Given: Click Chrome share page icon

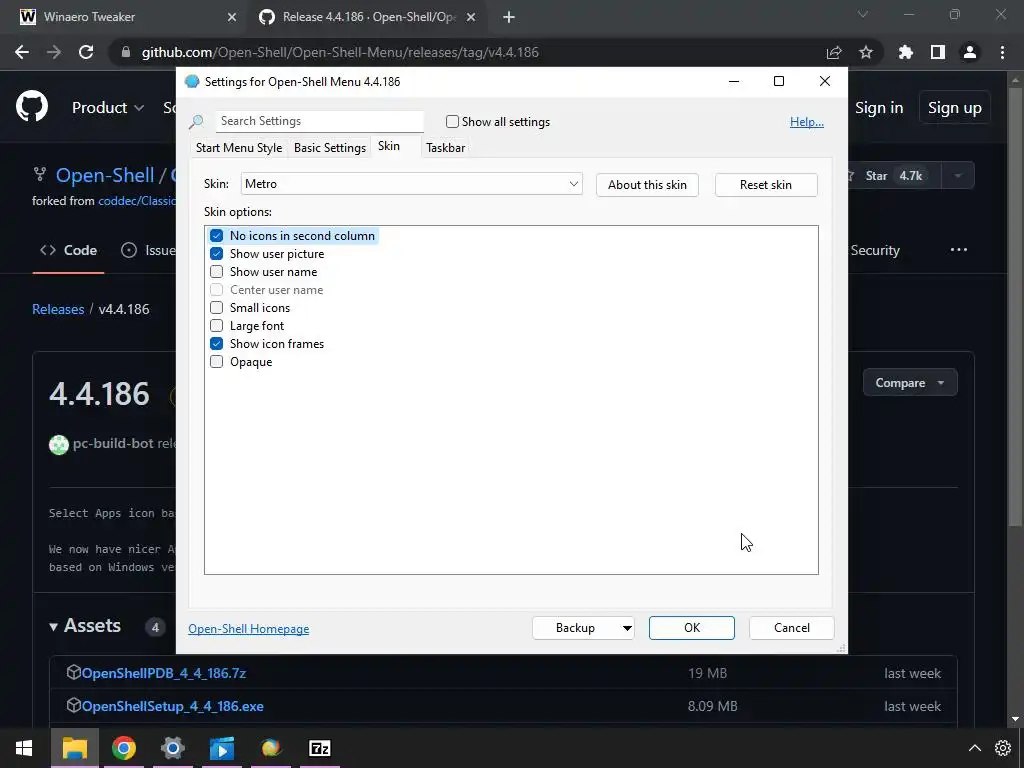Looking at the screenshot, I should coord(834,52).
